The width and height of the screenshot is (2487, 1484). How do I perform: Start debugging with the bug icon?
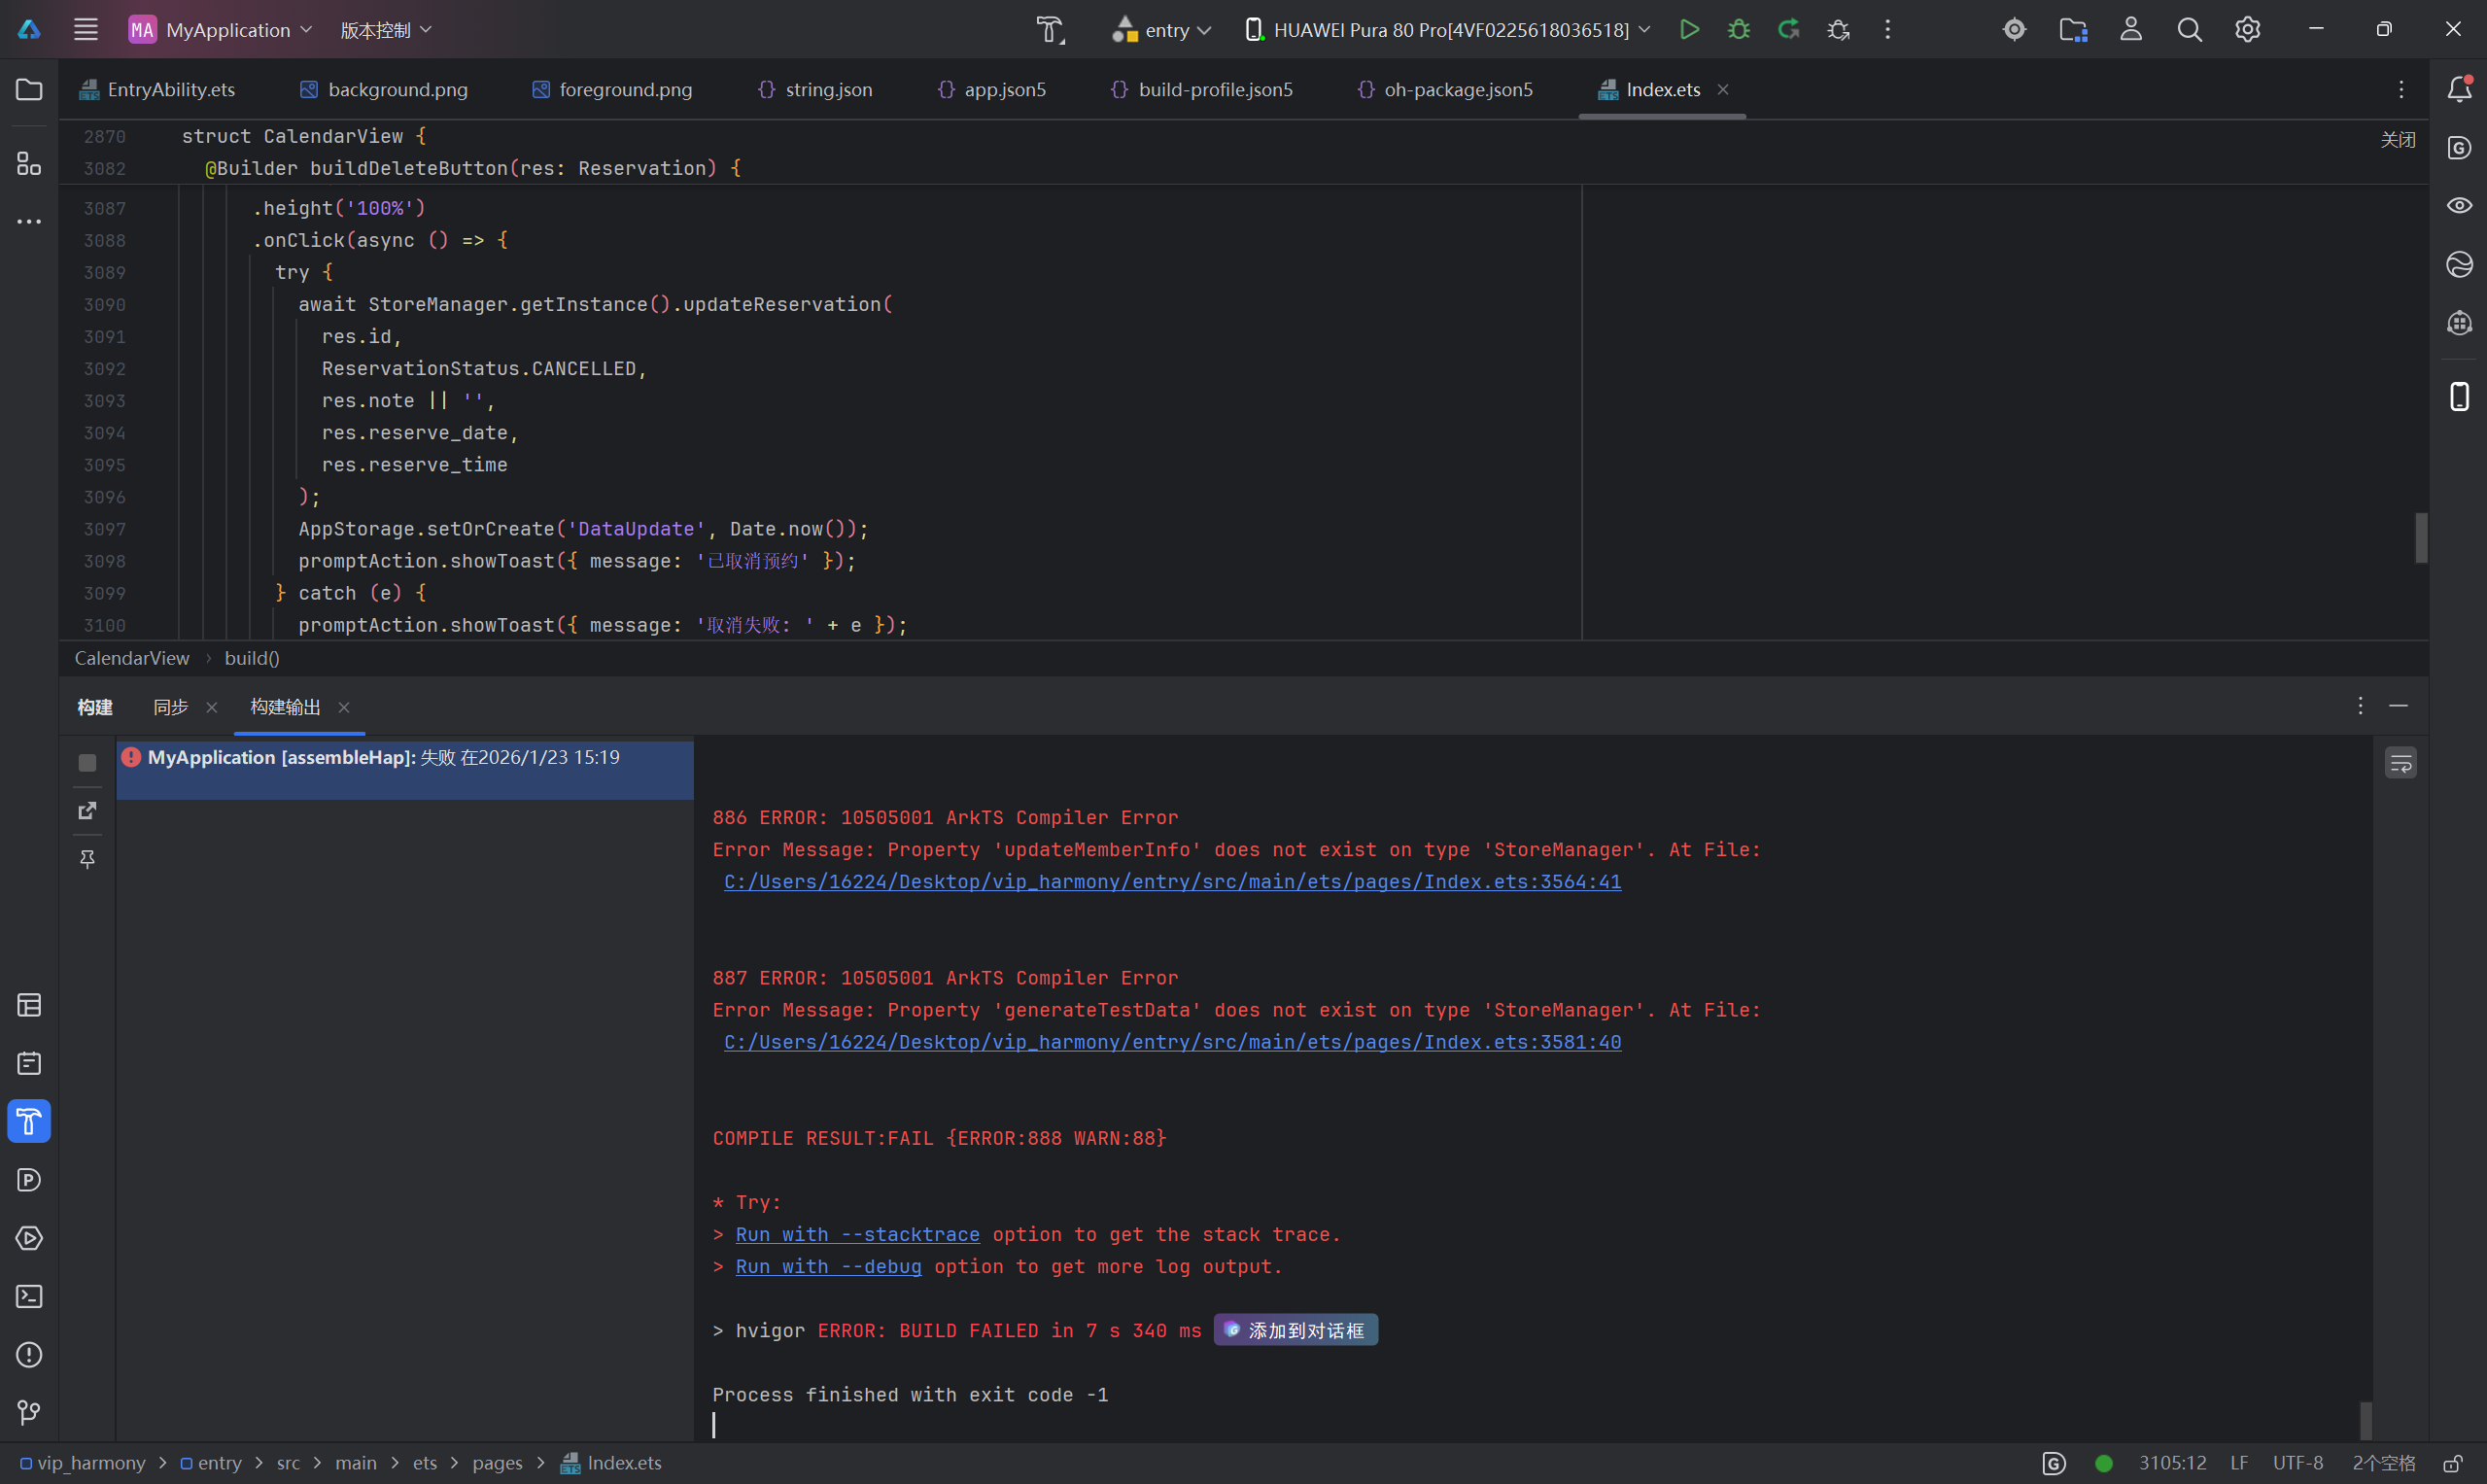[1739, 30]
